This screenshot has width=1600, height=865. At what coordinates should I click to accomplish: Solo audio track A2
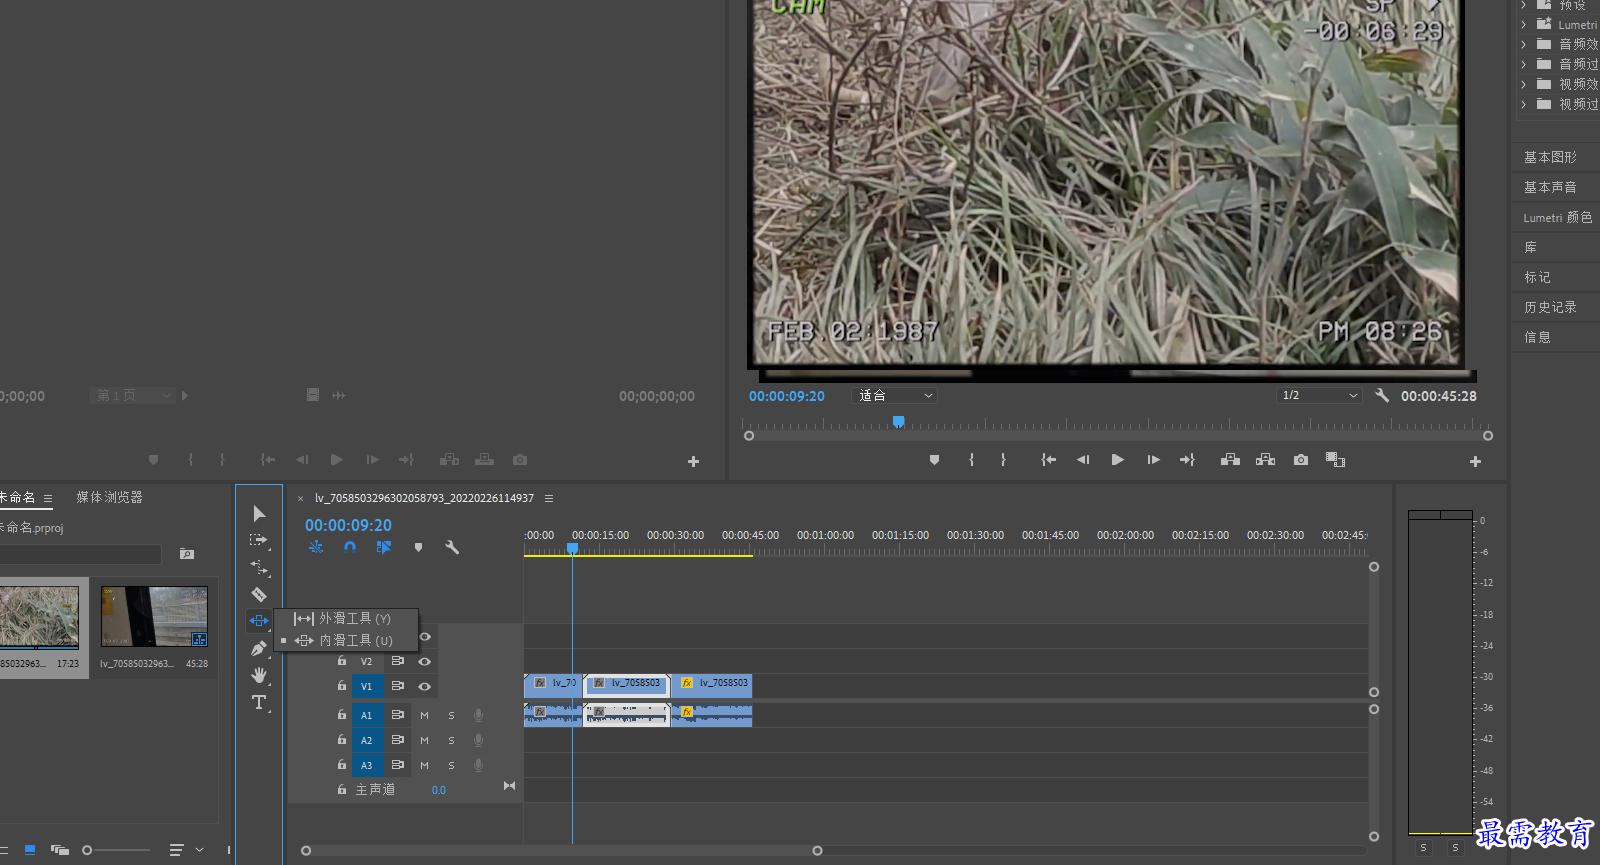pos(451,740)
